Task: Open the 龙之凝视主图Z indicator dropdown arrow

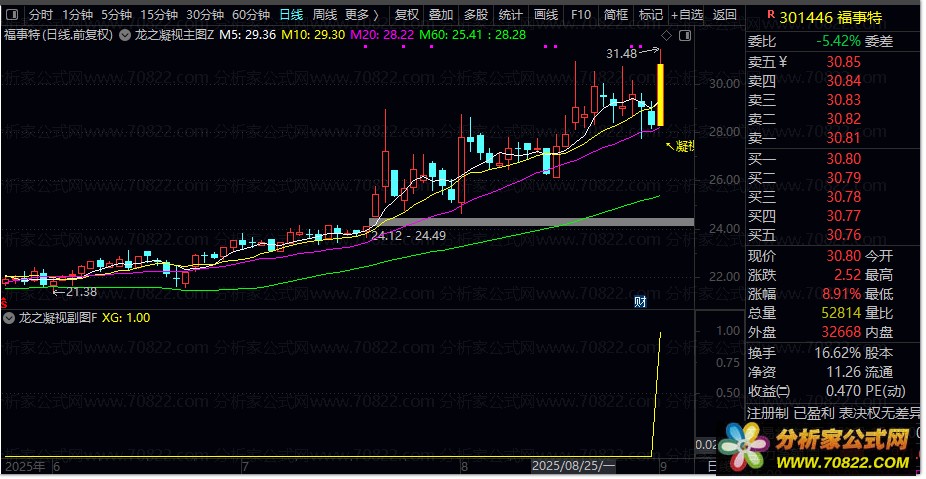Action: pyautogui.click(x=125, y=35)
